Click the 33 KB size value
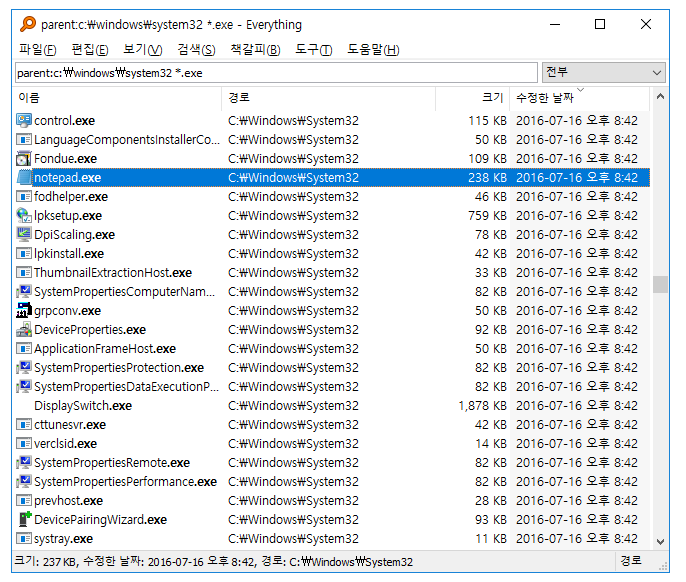Viewport: 686px width, 582px height. click(x=491, y=273)
